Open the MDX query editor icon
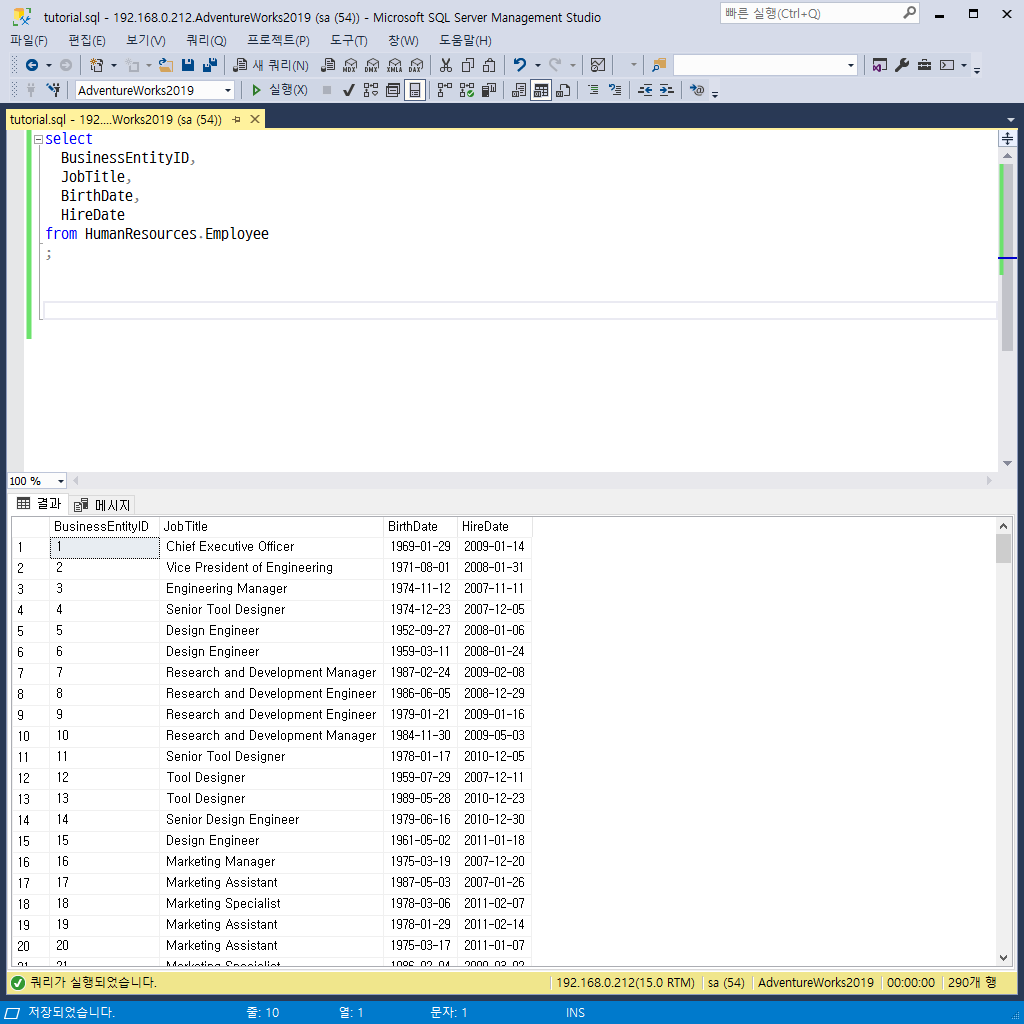Image resolution: width=1024 pixels, height=1024 pixels. (x=349, y=65)
